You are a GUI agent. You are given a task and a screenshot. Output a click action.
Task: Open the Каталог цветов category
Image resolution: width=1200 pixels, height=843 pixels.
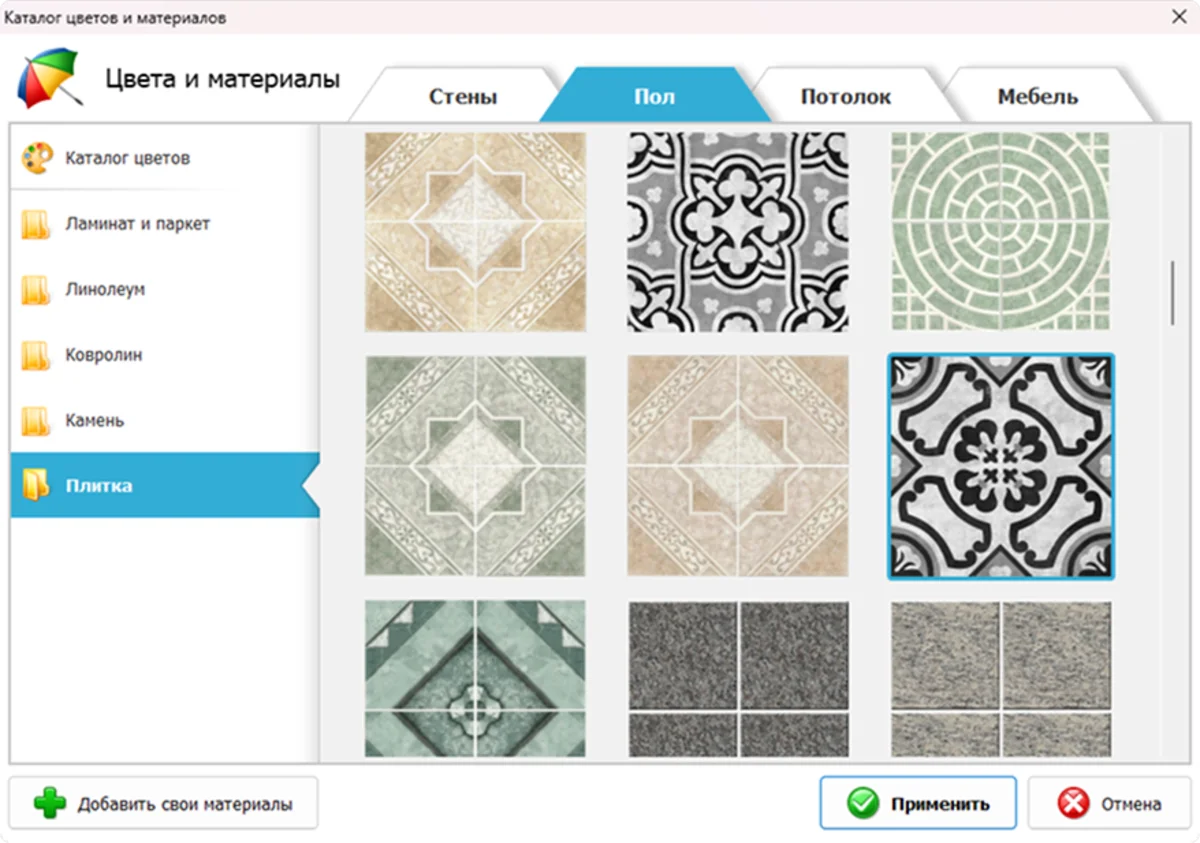165,158
